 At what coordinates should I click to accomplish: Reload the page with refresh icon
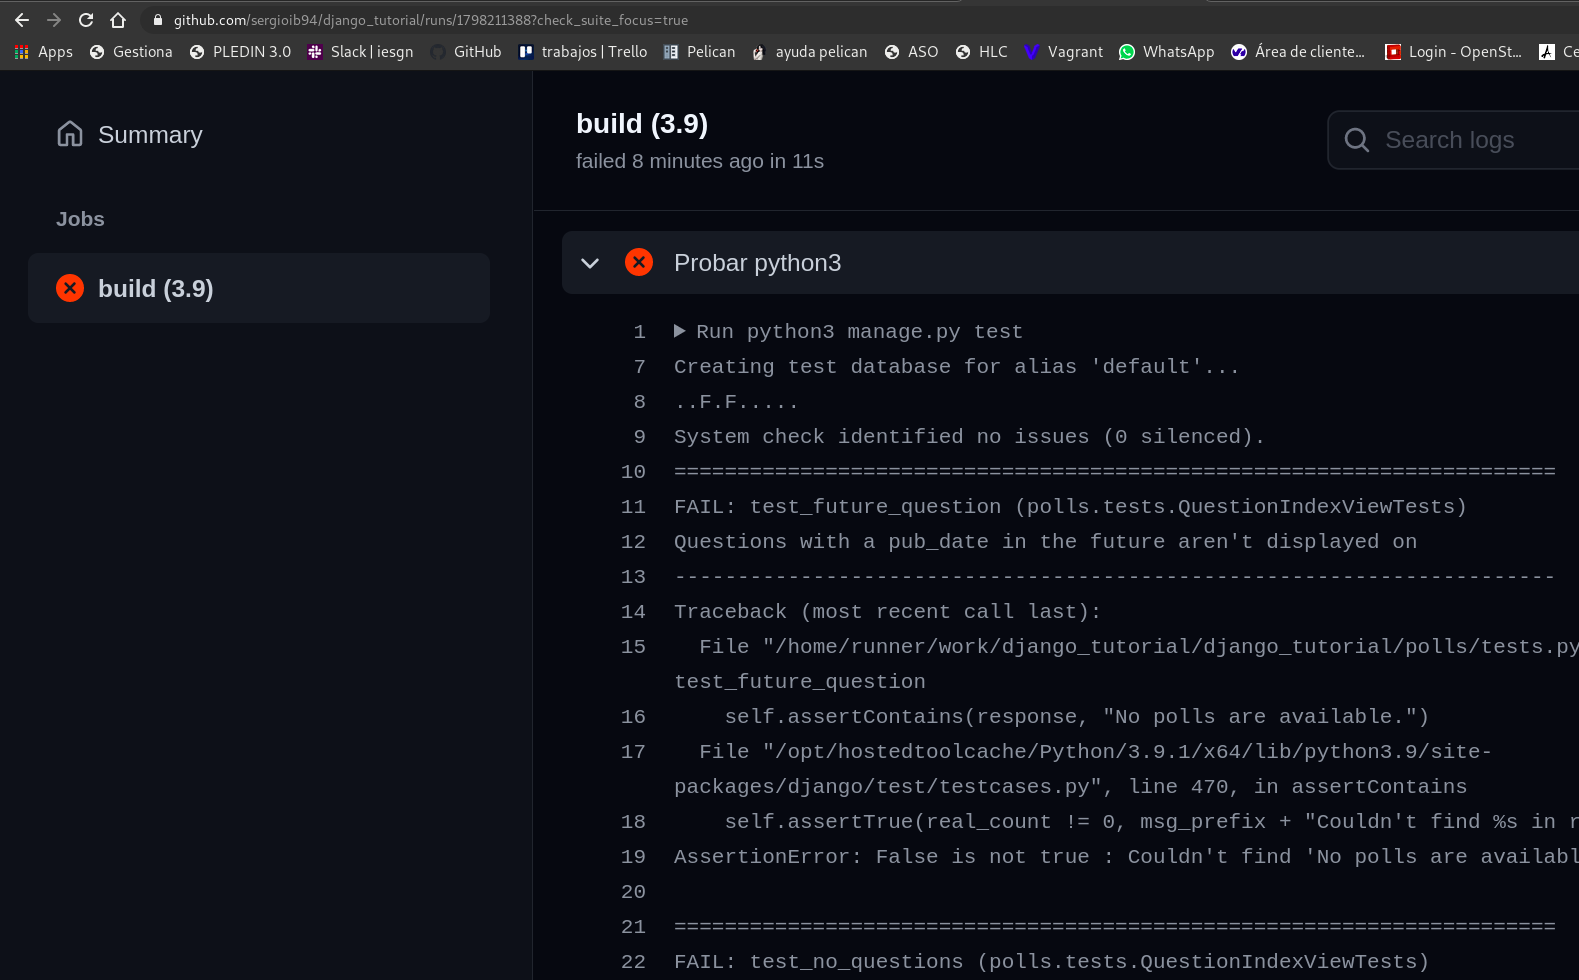tap(86, 20)
